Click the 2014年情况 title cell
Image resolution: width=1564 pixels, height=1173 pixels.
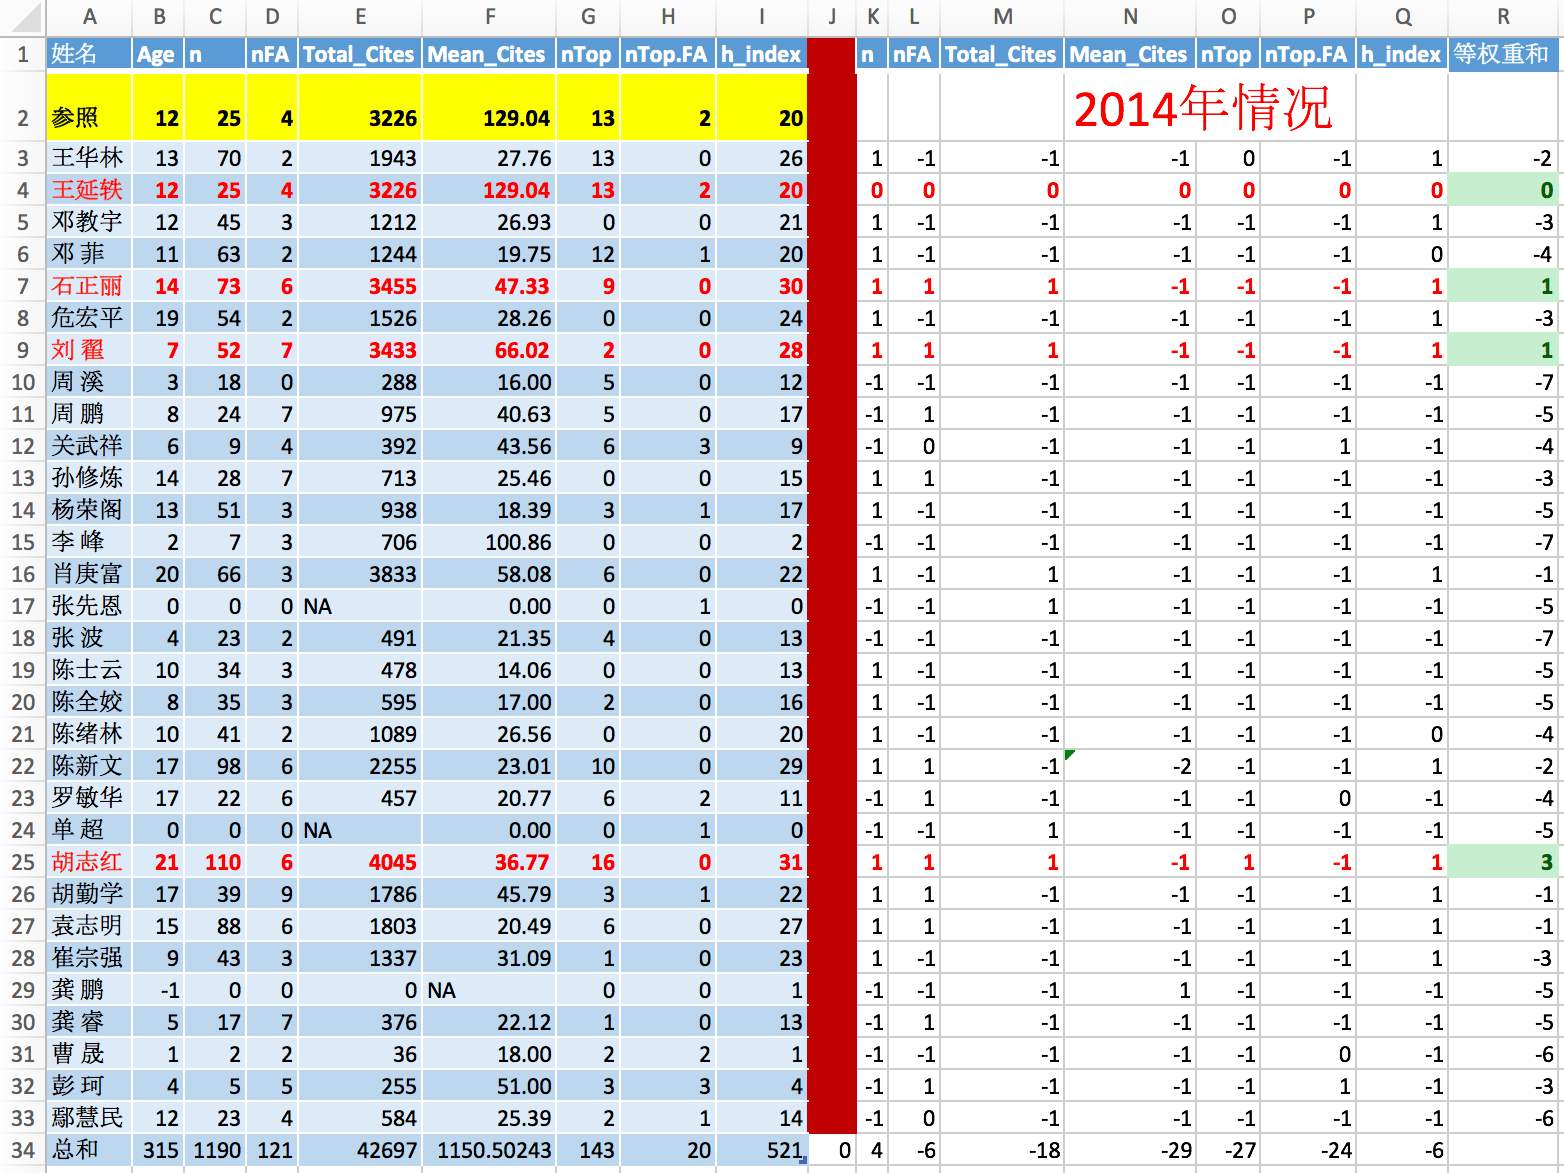[1202, 108]
